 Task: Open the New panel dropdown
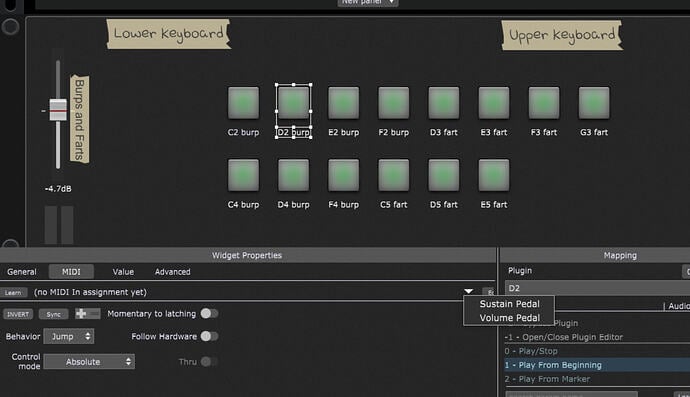pyautogui.click(x=368, y=2)
